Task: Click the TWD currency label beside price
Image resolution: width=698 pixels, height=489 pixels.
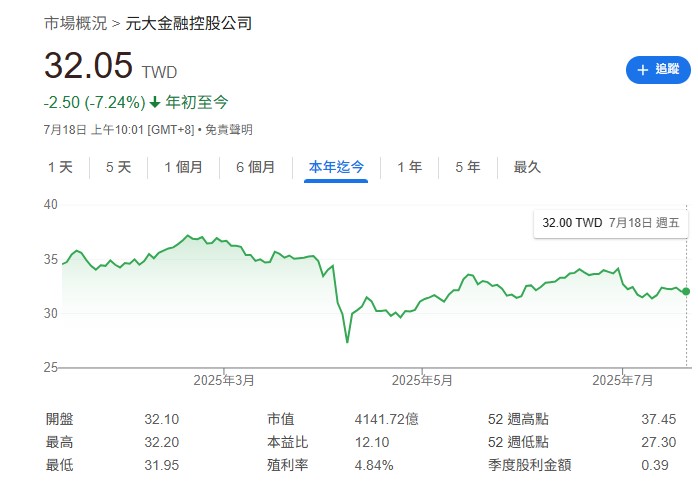Action: 159,72
